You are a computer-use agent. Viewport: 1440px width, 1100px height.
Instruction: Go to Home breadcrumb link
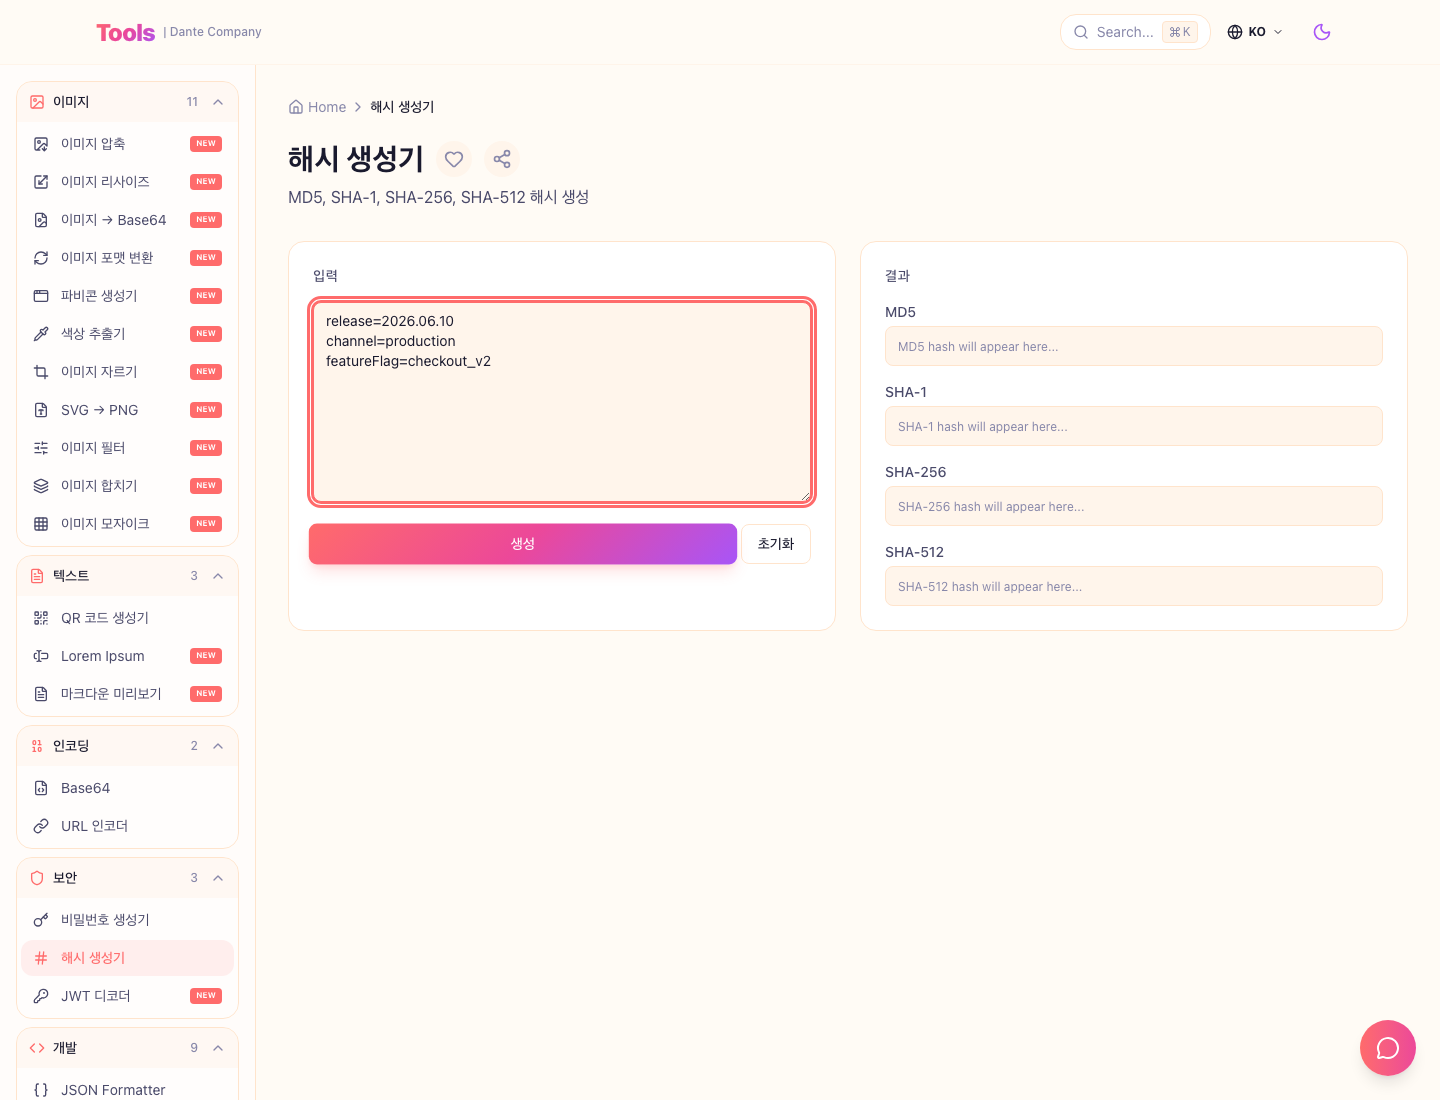[x=317, y=107]
